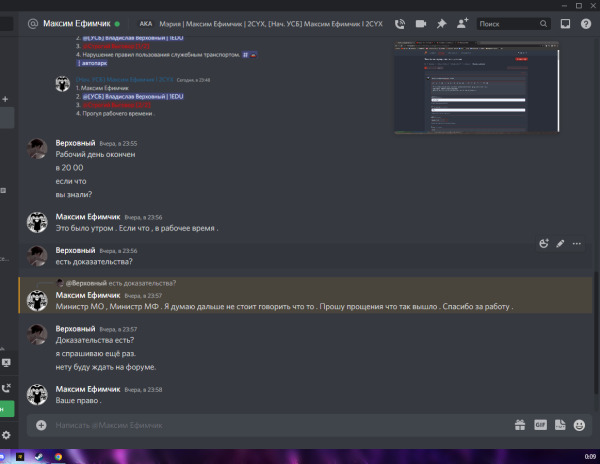This screenshot has height=464, width=600.
Task: Open the inbox icon in header
Action: coord(565,24)
